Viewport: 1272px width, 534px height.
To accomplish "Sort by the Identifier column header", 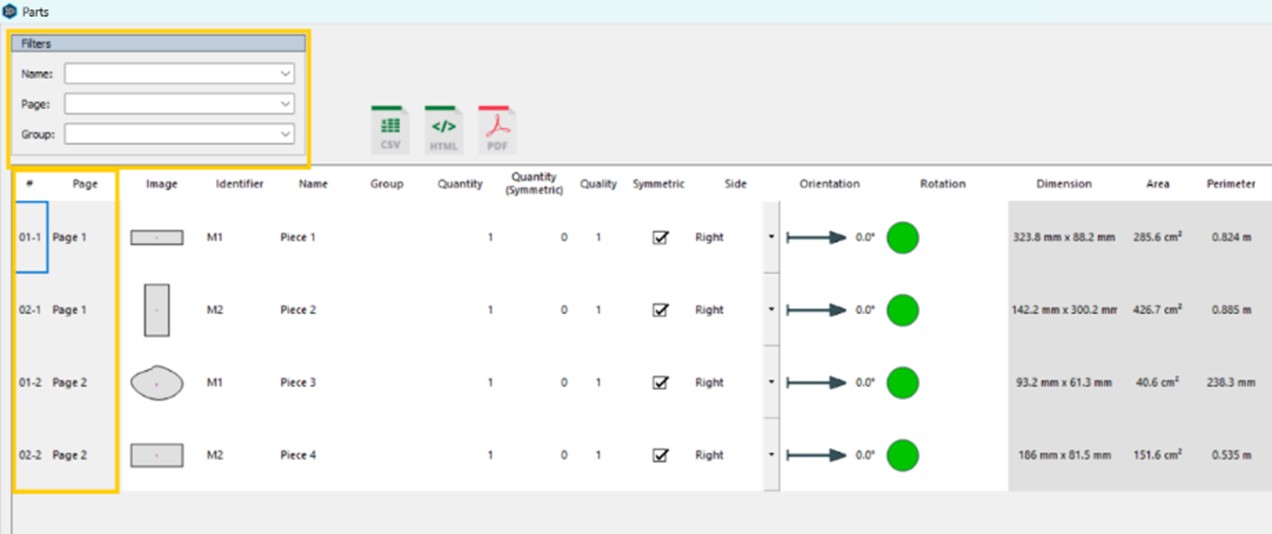I will point(239,184).
